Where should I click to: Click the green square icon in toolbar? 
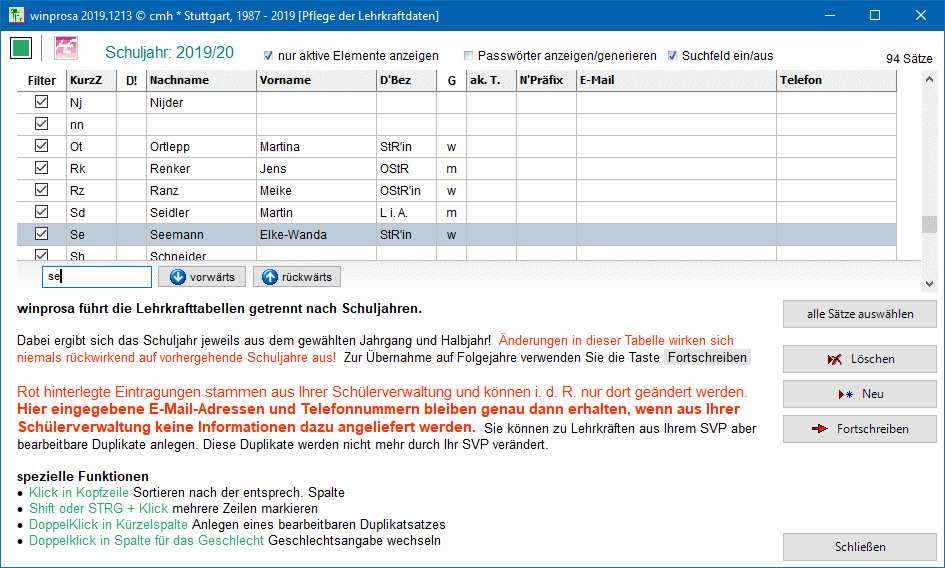[x=21, y=48]
